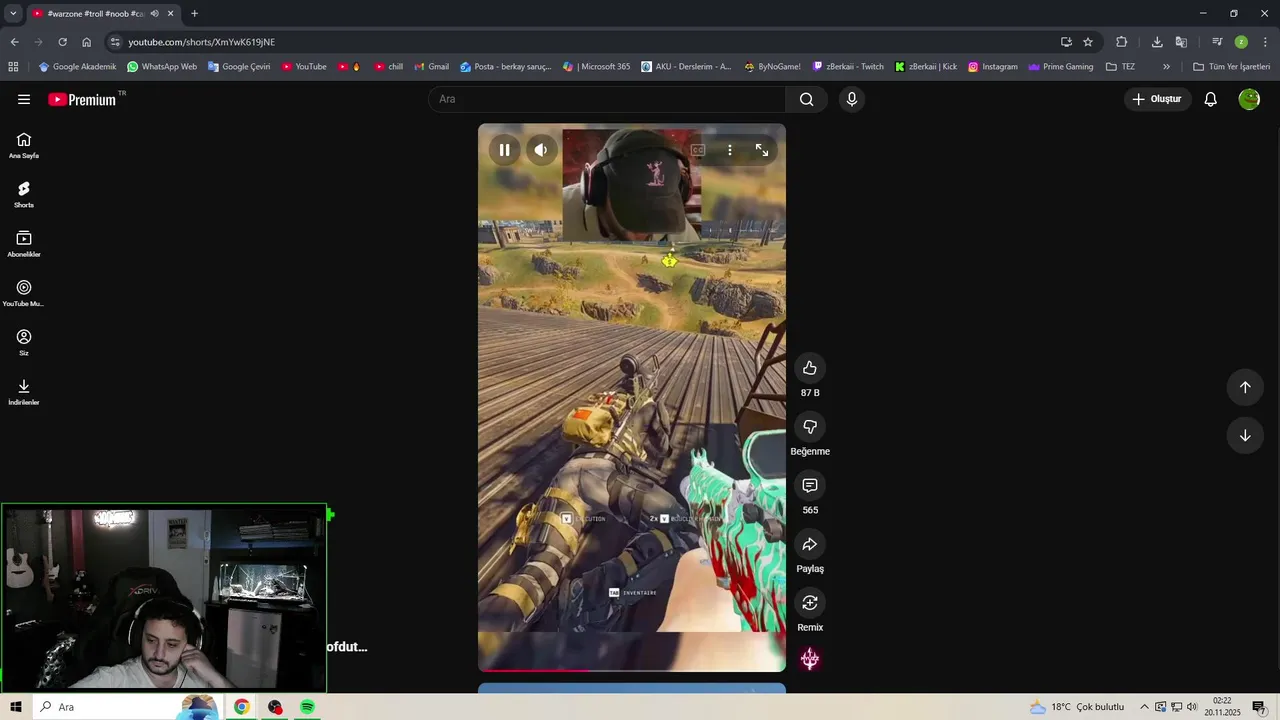
Task: Open the Short's sound avatar icon
Action: pyautogui.click(x=810, y=659)
